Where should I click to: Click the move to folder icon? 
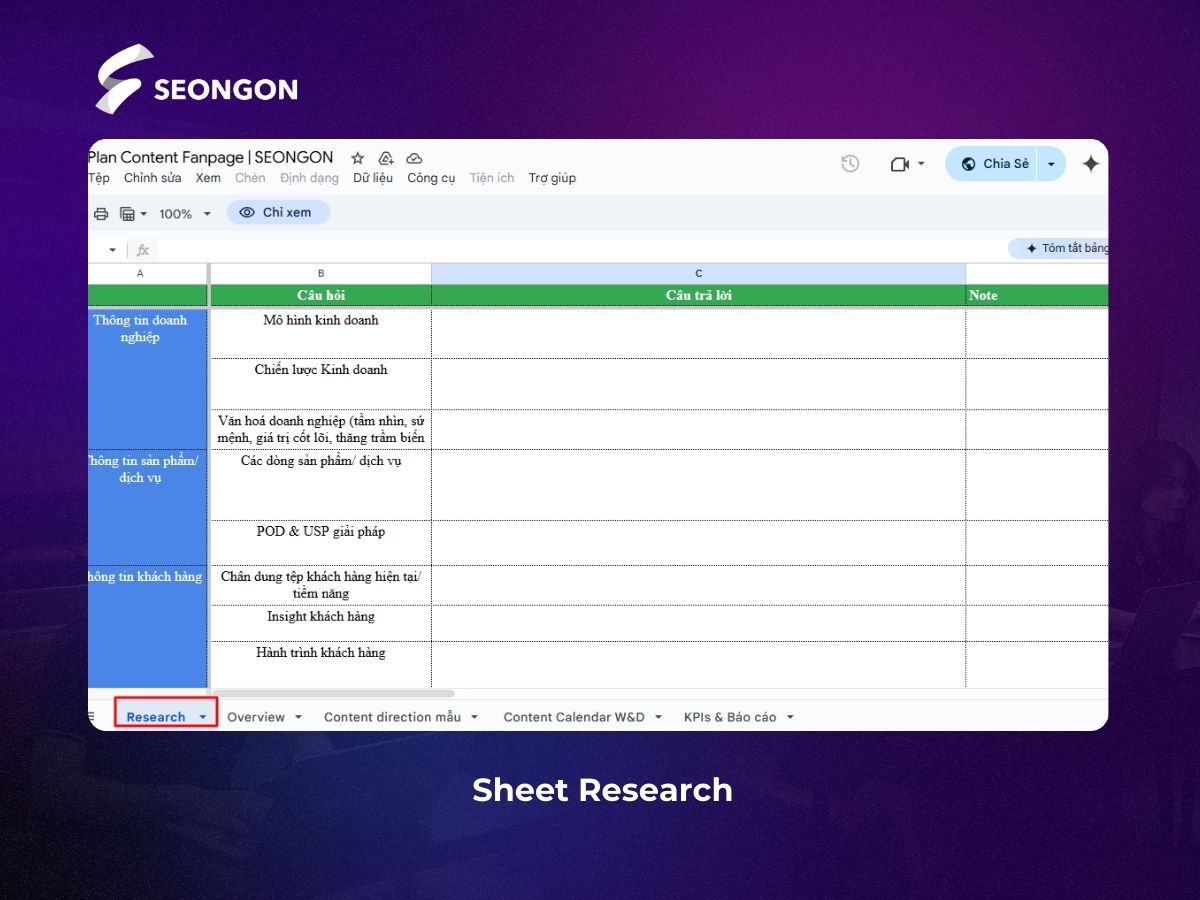coord(386,158)
